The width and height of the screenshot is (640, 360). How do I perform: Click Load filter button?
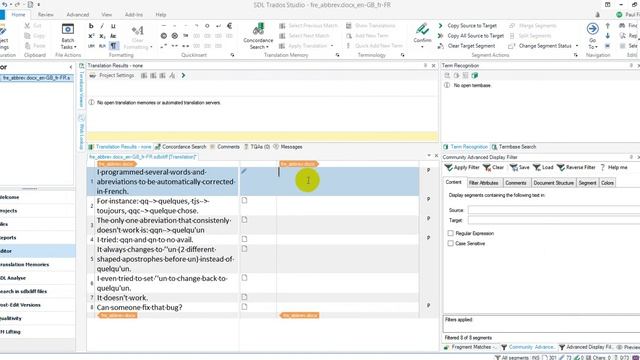click(x=543, y=167)
